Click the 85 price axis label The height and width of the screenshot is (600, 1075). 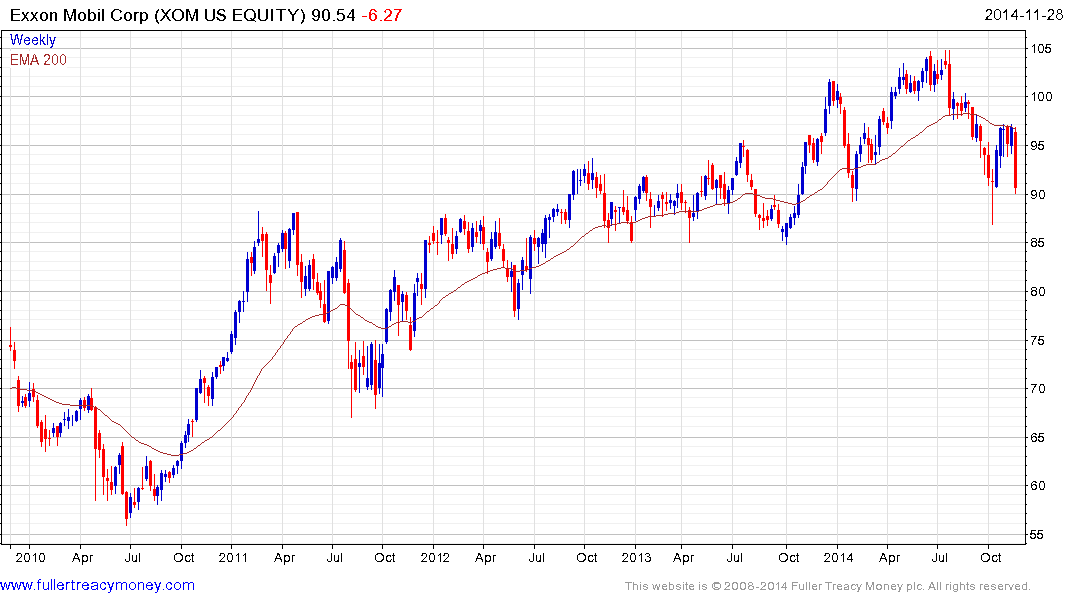pyautogui.click(x=1038, y=243)
